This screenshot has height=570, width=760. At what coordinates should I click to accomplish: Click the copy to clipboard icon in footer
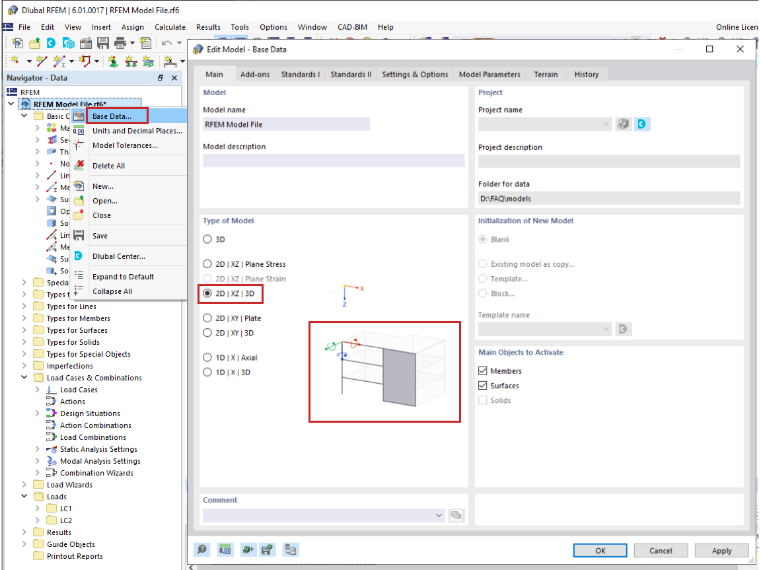point(290,550)
